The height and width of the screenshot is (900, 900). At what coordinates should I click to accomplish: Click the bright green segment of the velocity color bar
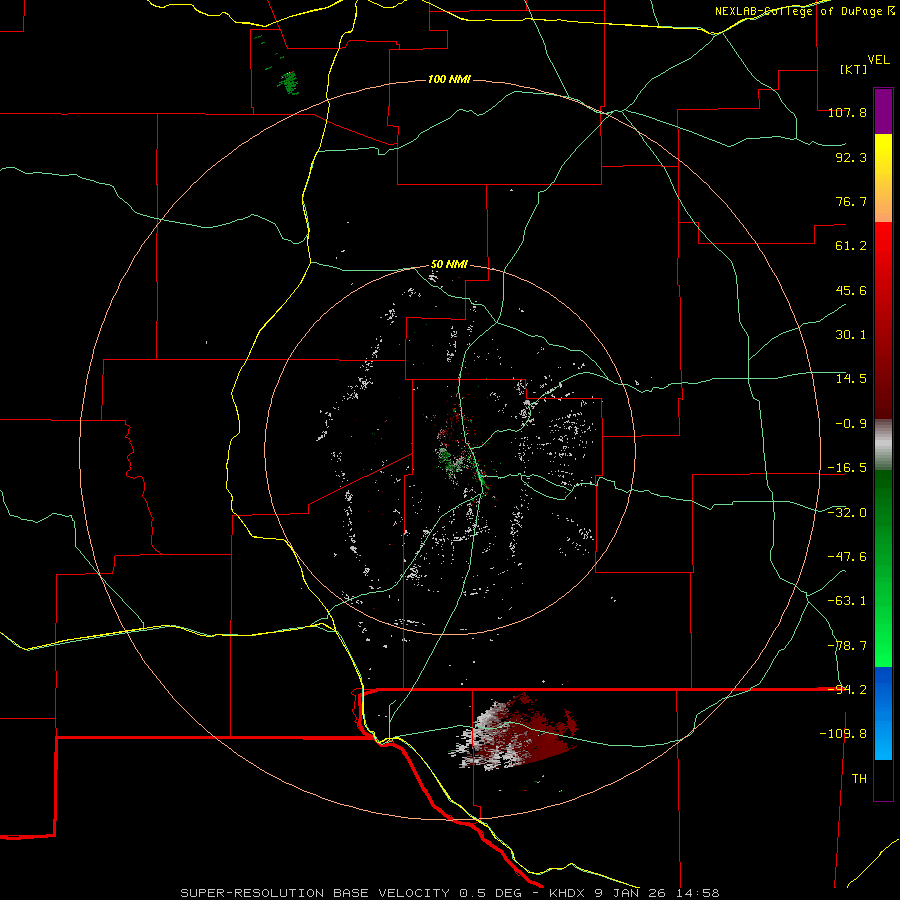point(883,568)
